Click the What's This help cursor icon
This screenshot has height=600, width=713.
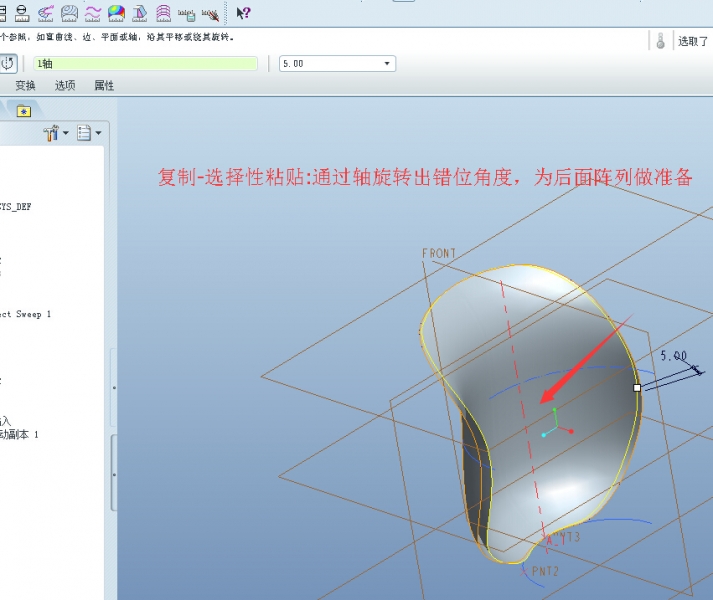[243, 13]
